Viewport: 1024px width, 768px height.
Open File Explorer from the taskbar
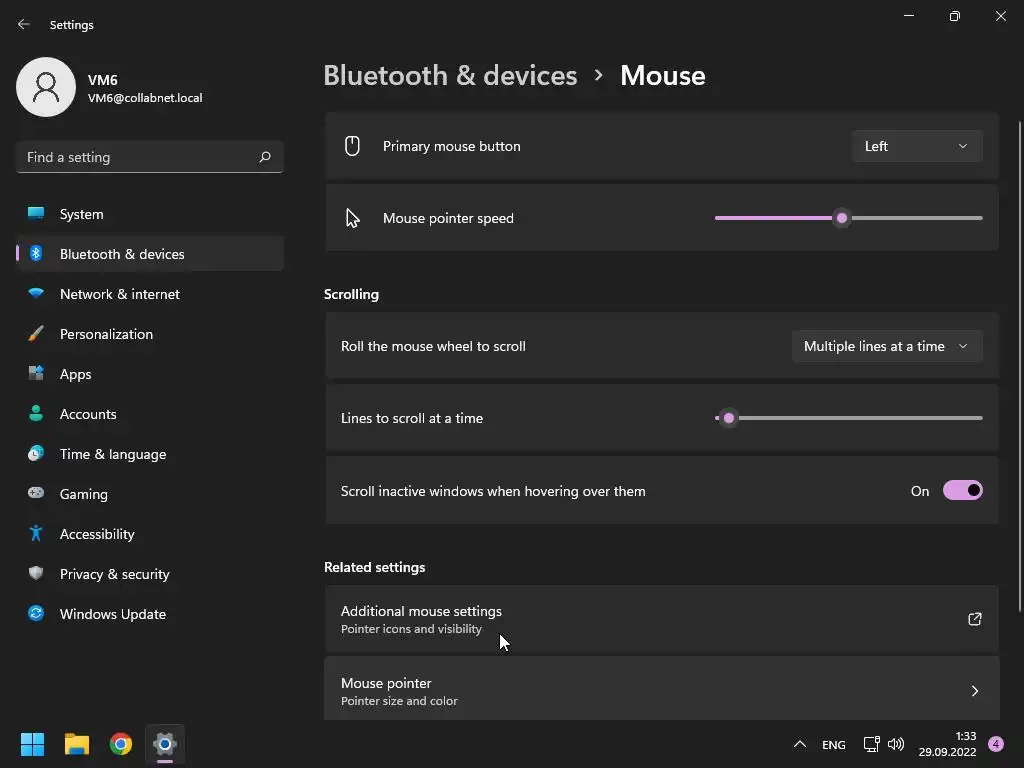[77, 744]
